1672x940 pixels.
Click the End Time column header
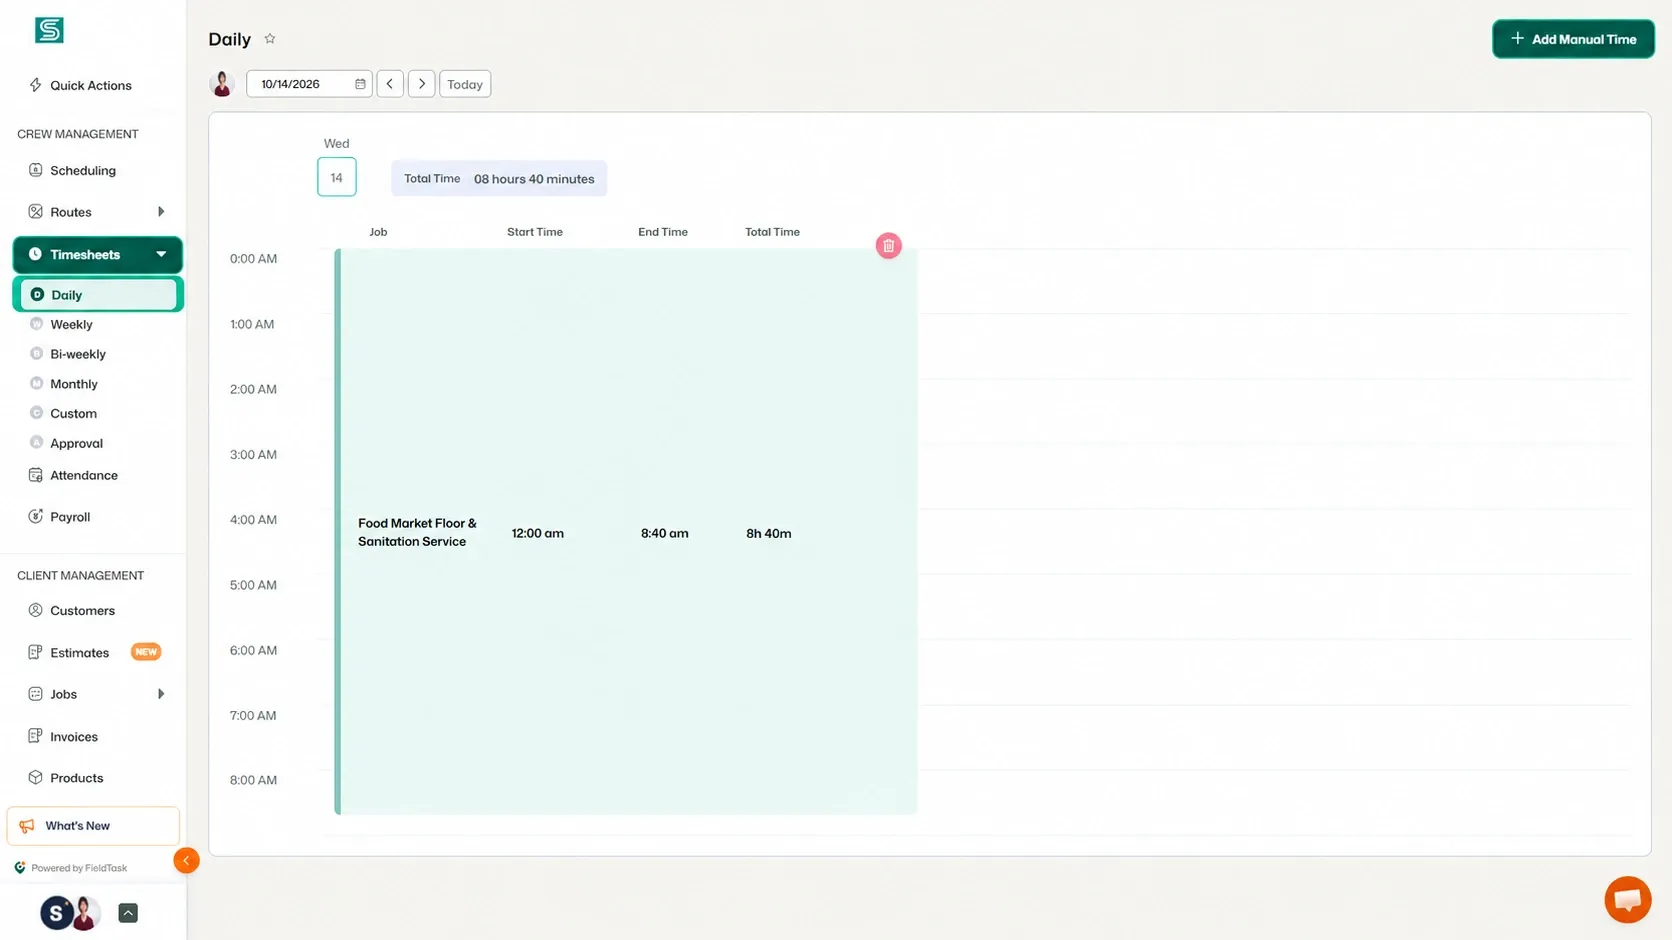(663, 232)
